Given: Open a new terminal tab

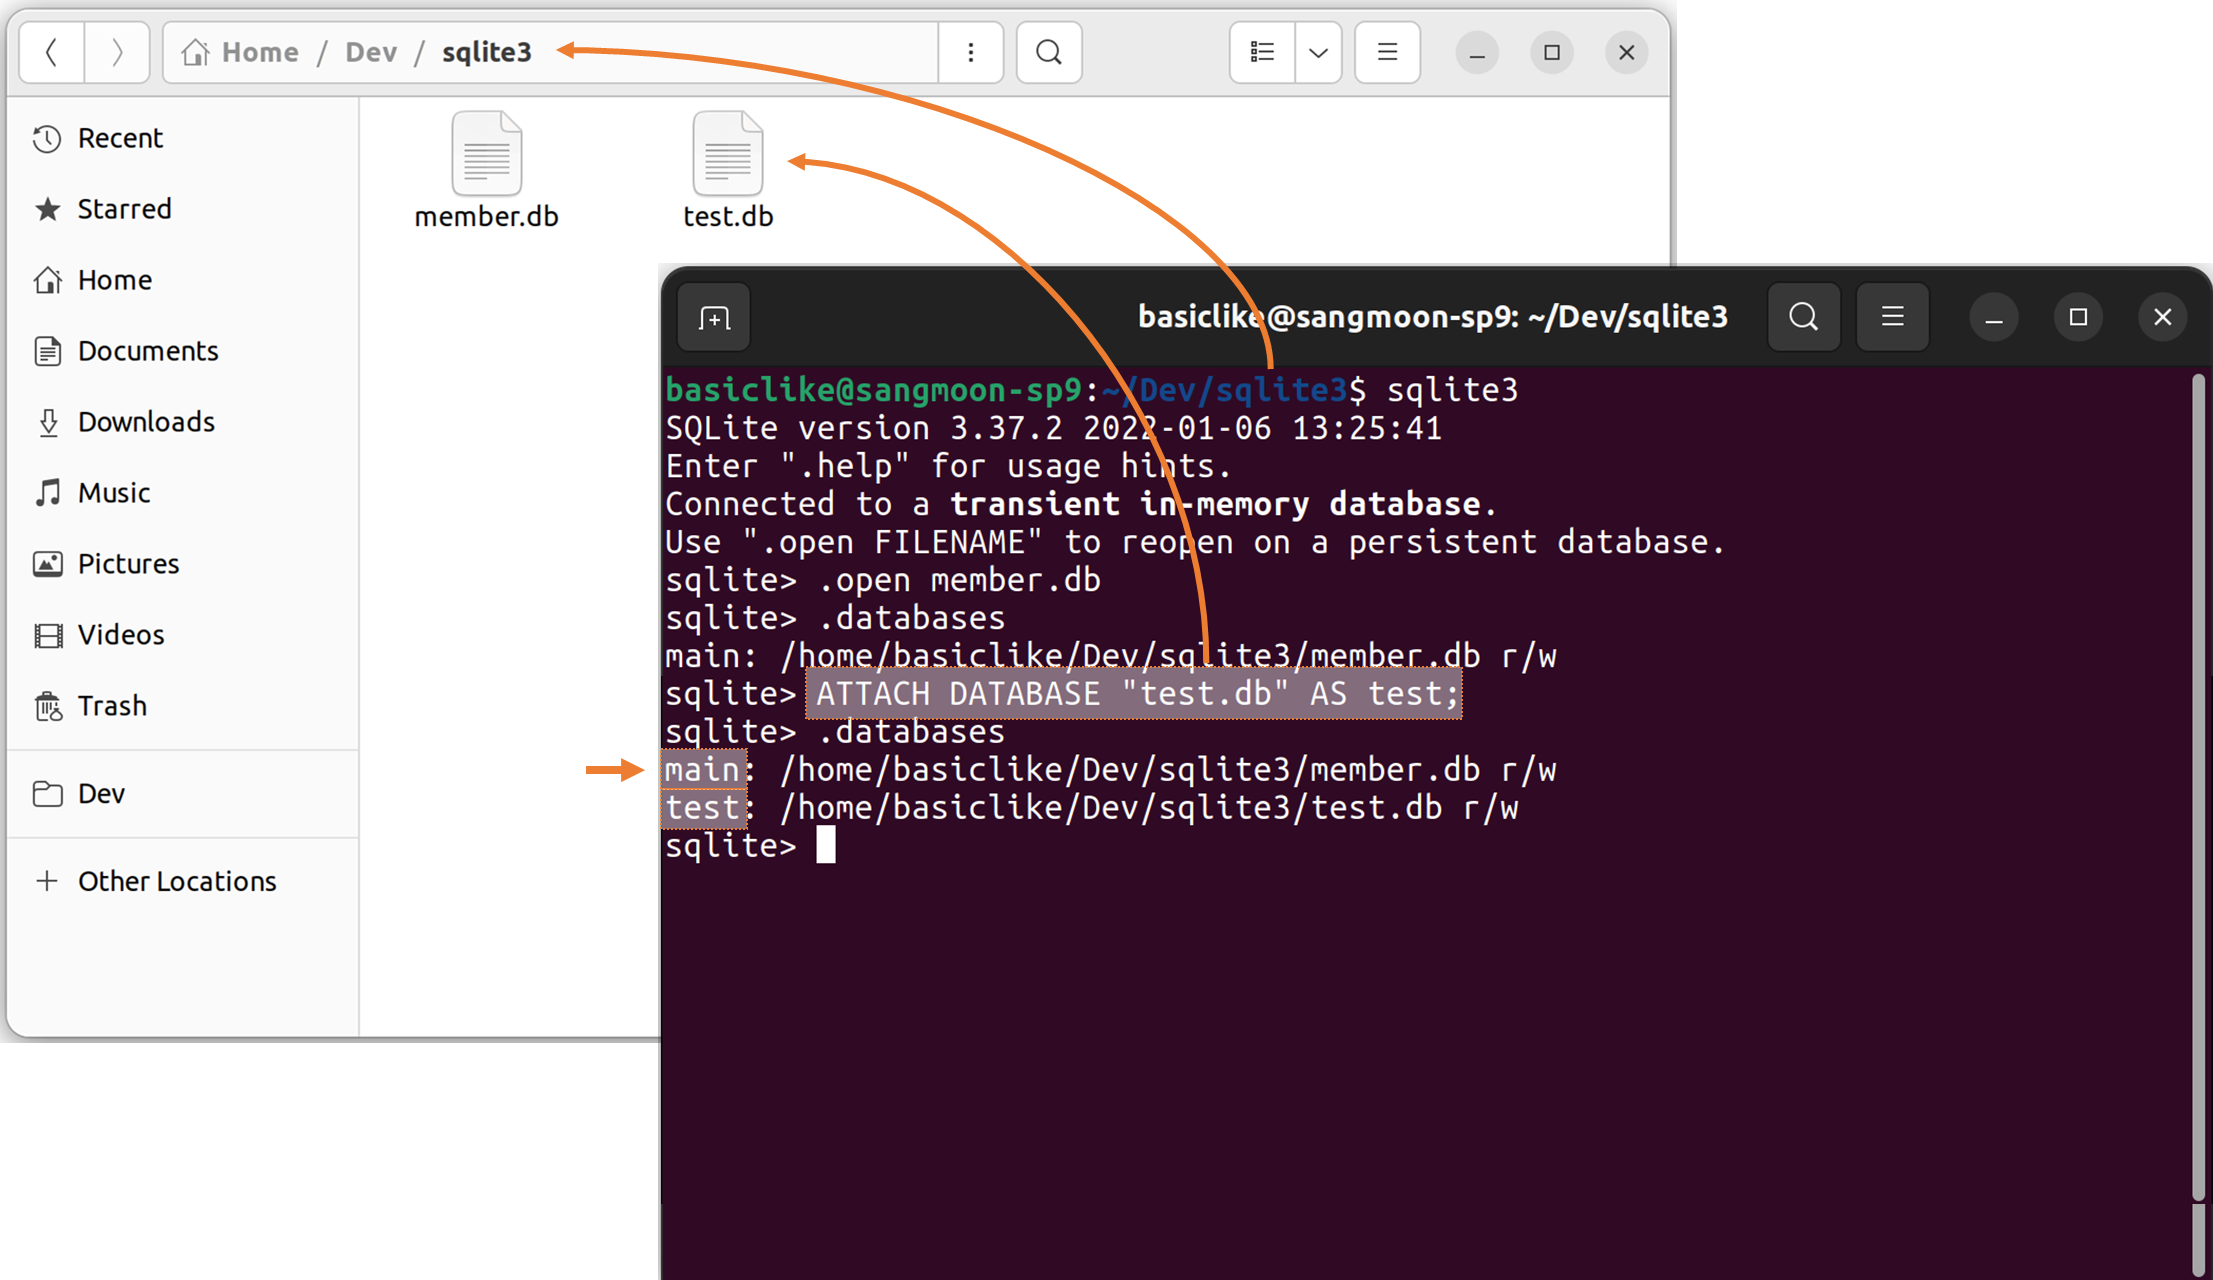Looking at the screenshot, I should click(x=714, y=318).
